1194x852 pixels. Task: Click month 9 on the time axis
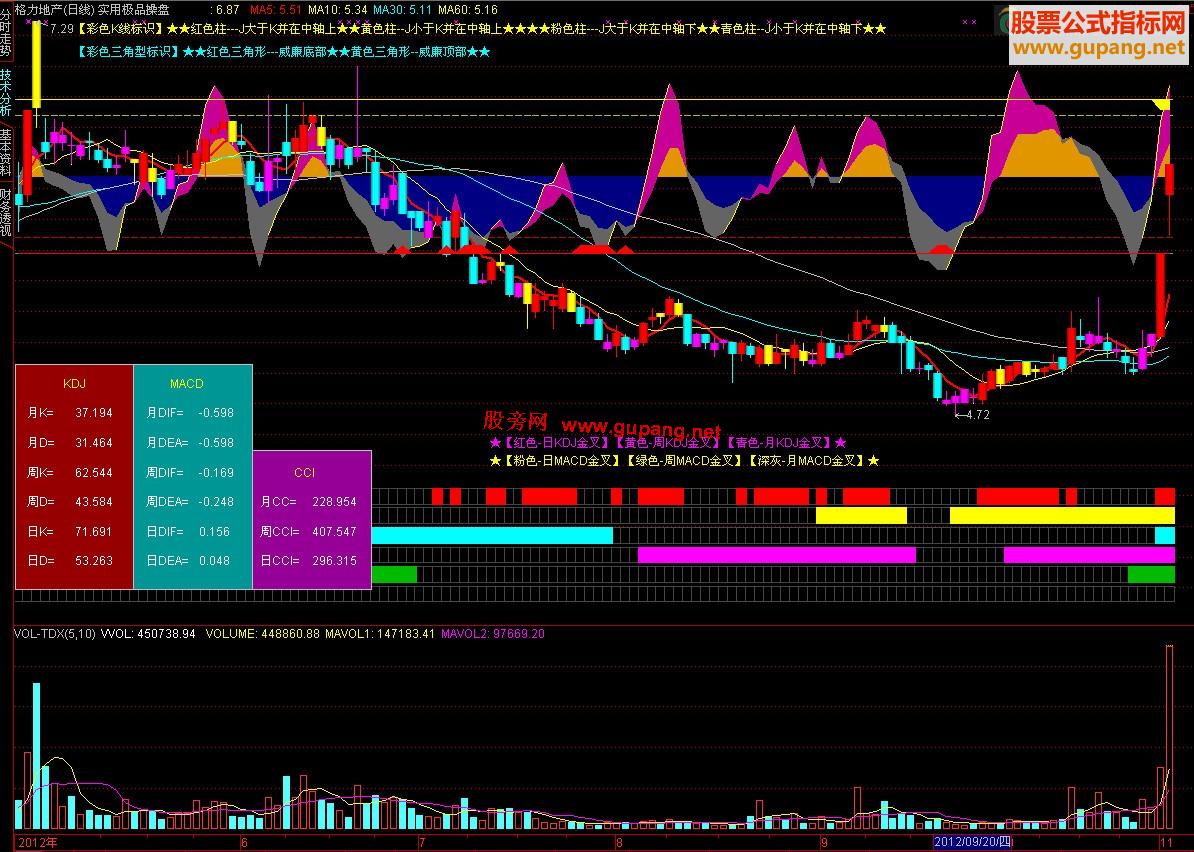click(824, 842)
